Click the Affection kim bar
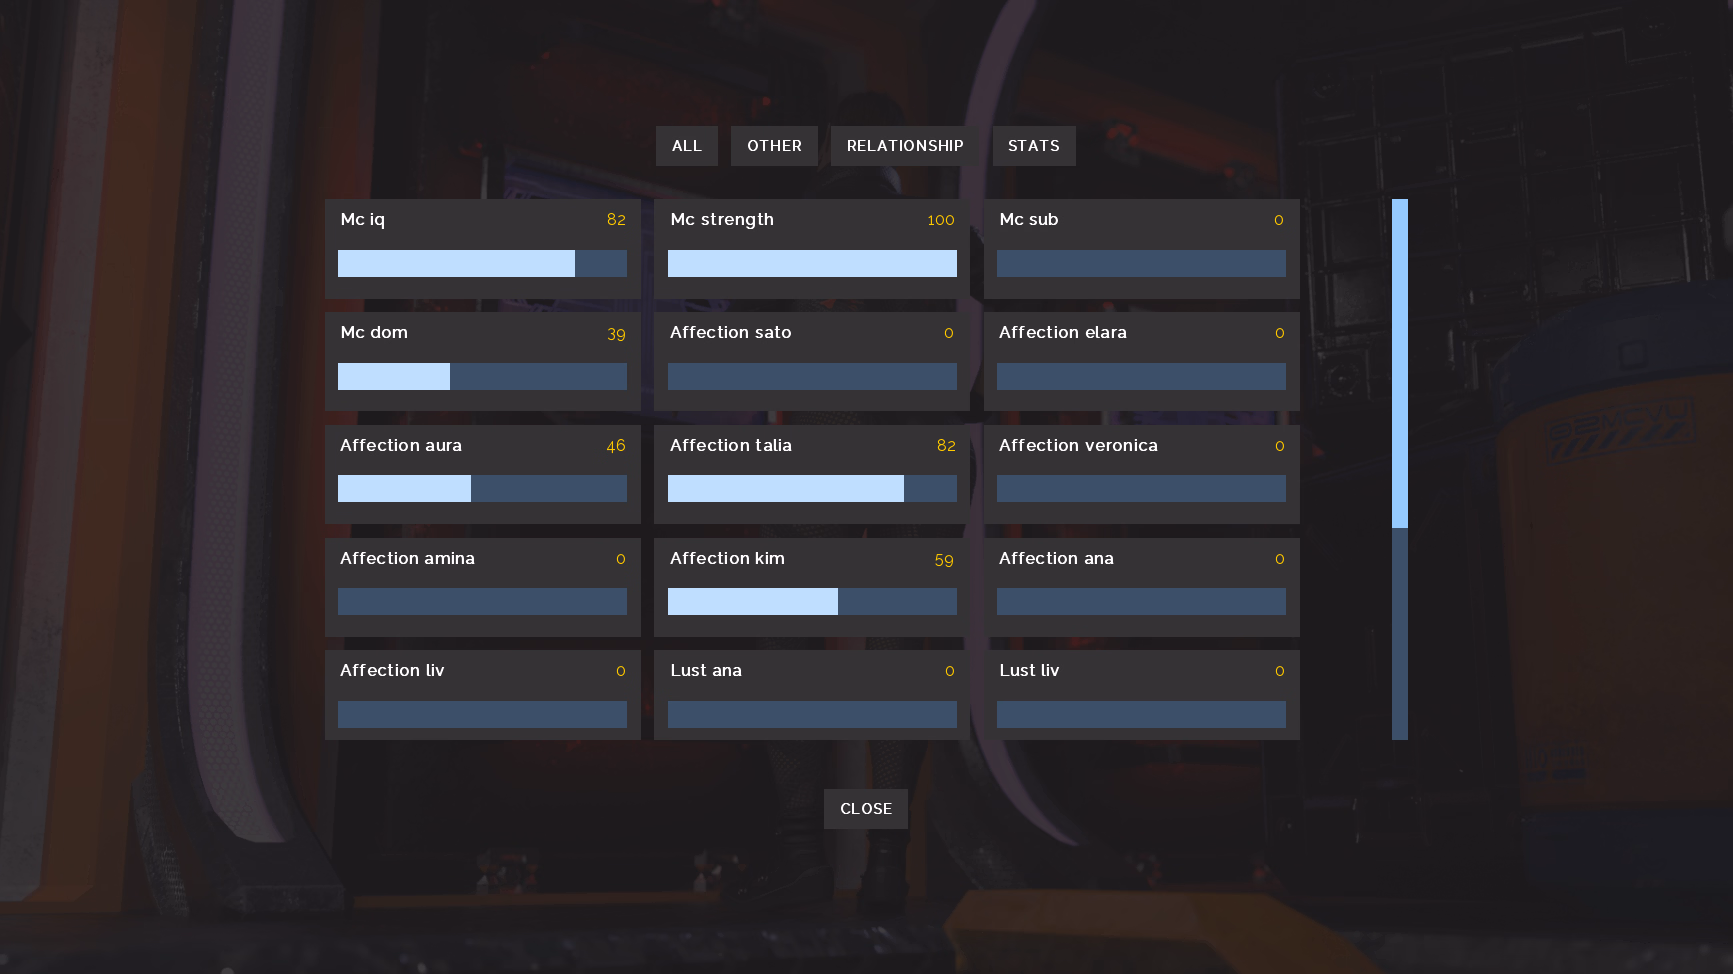This screenshot has width=1733, height=974. coord(811,602)
